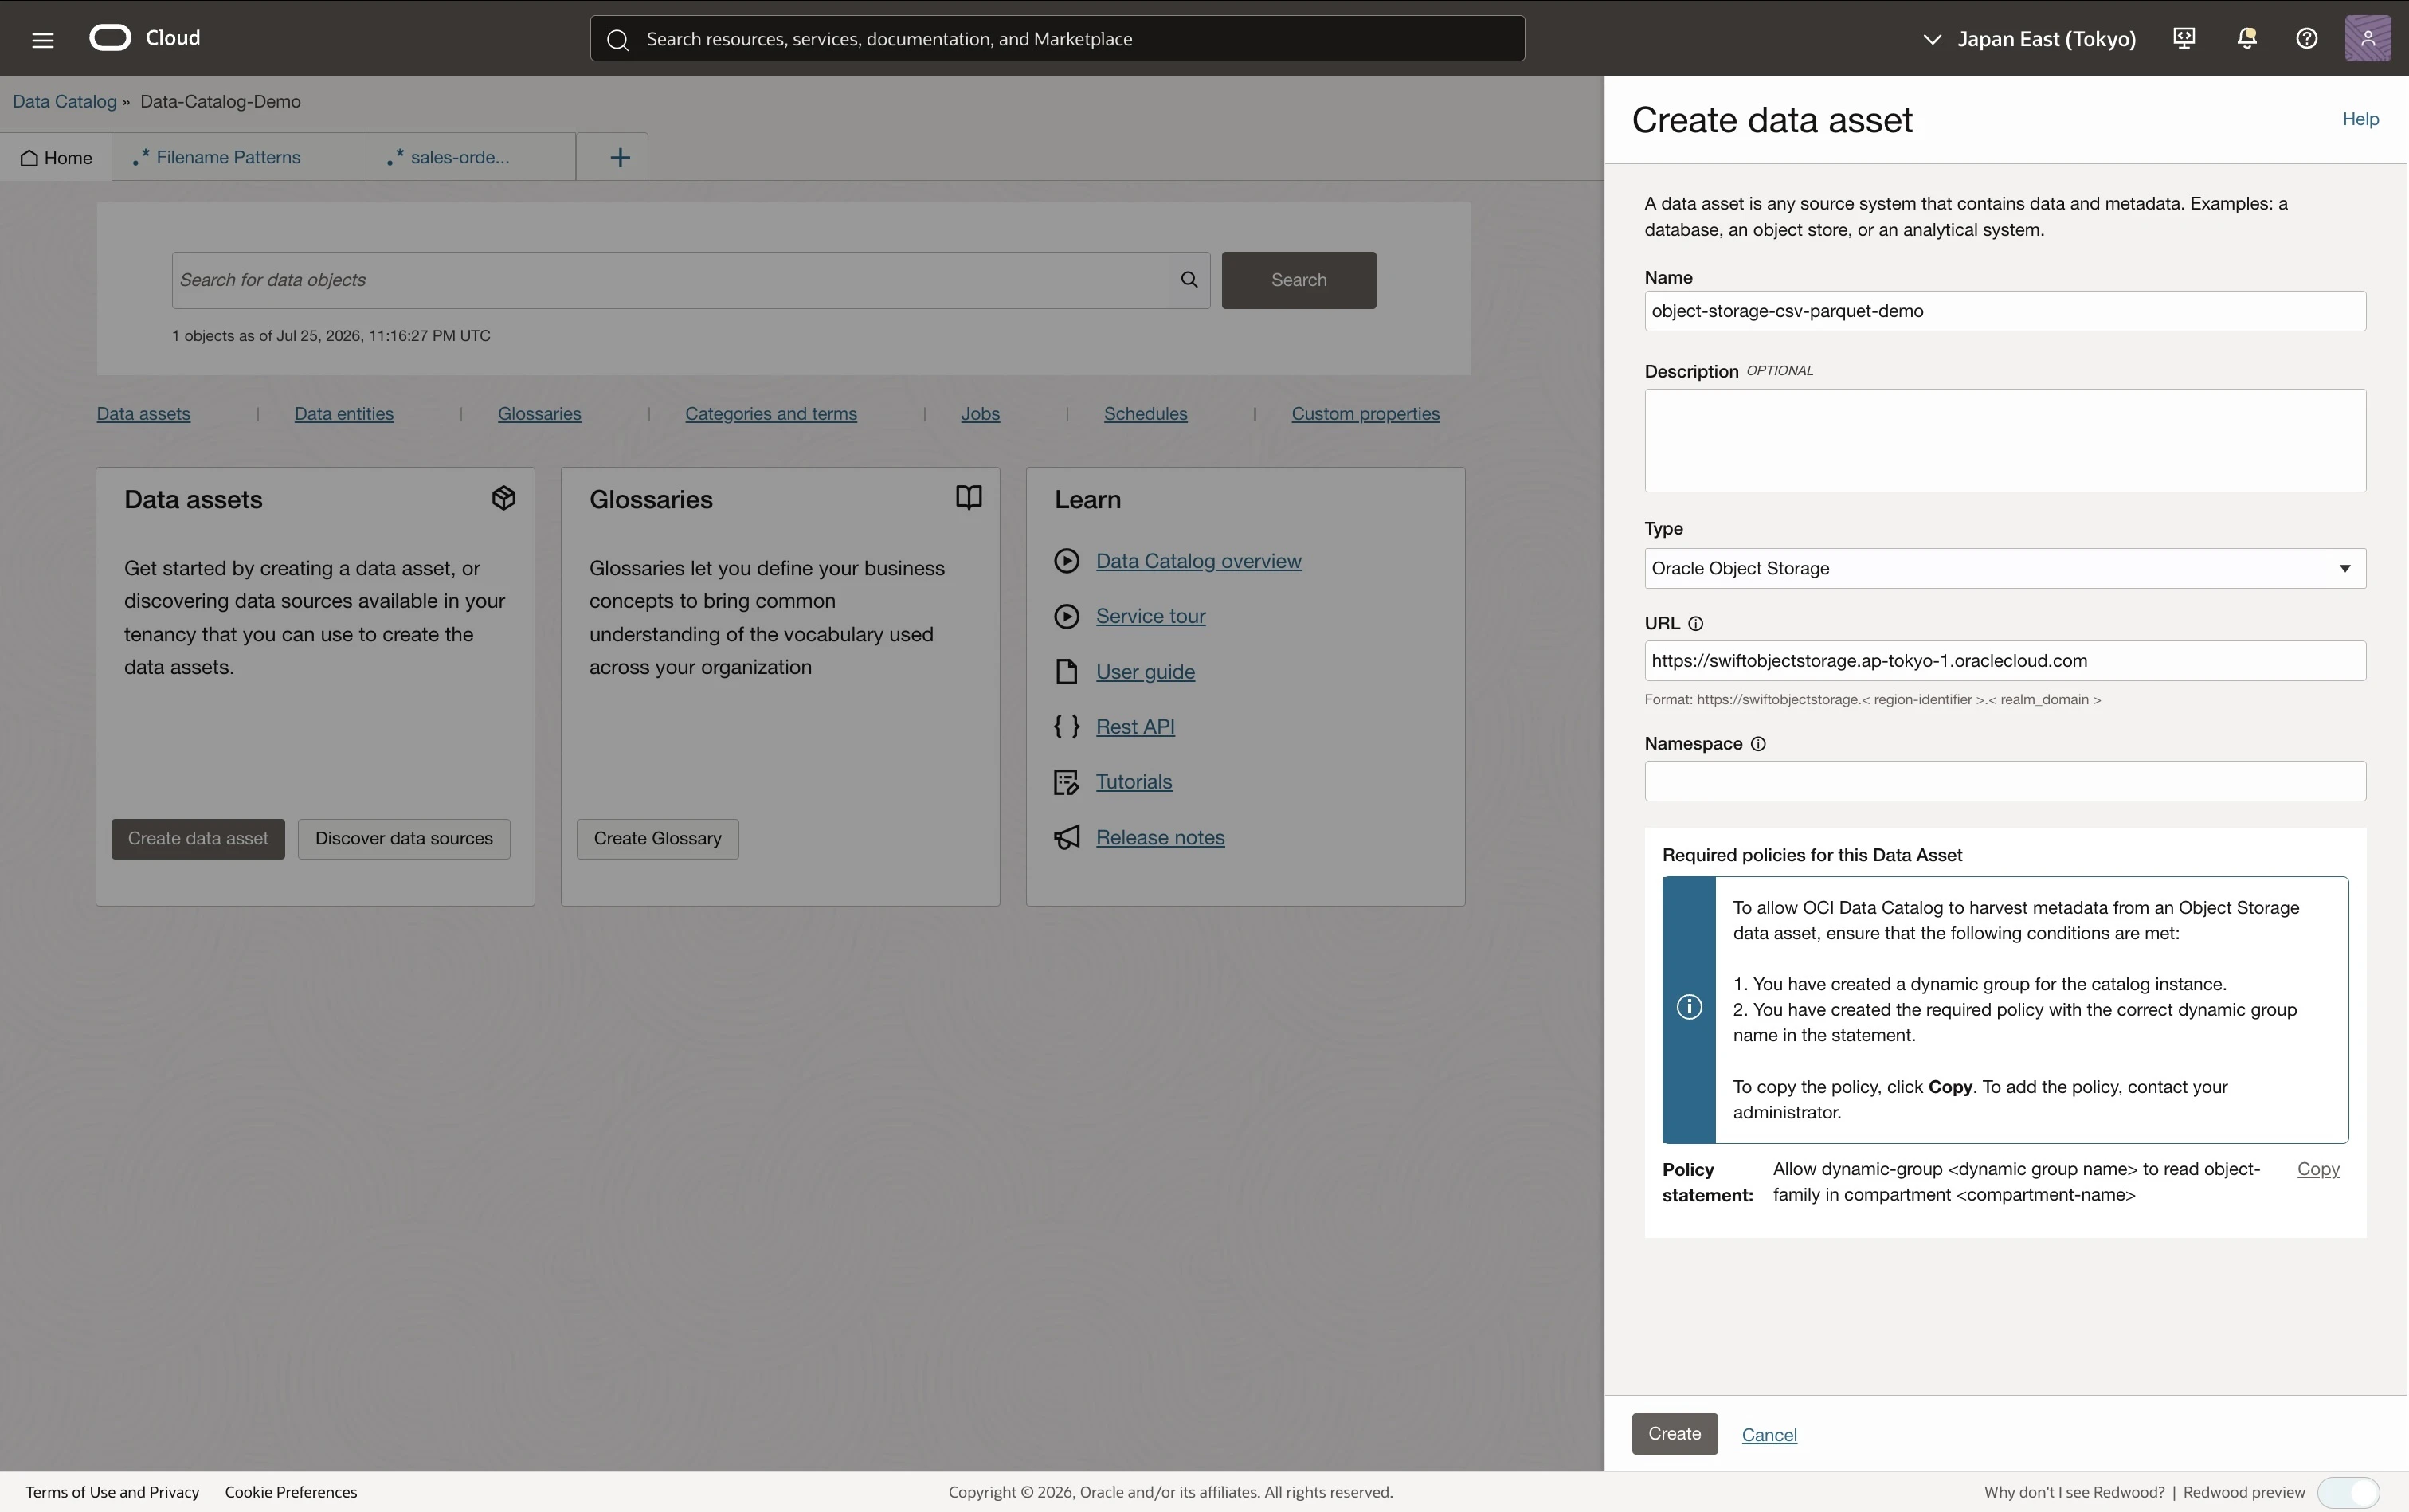Open the Service tour link
Screen dimensions: 2409x1512
(x=1150, y=616)
